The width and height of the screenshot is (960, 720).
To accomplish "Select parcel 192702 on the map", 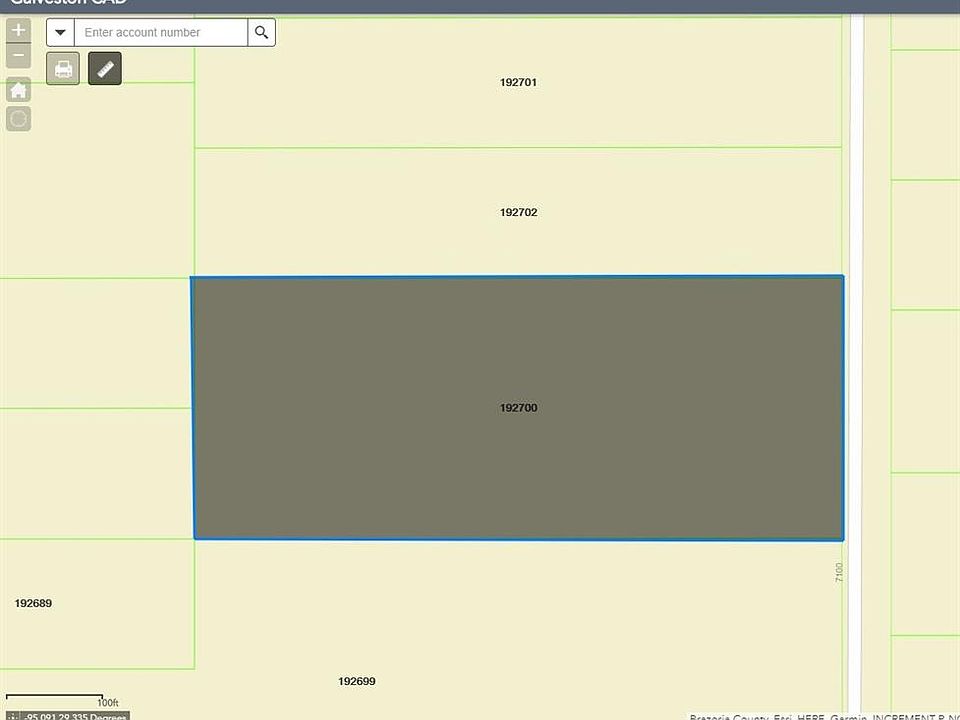I will pos(518,212).
